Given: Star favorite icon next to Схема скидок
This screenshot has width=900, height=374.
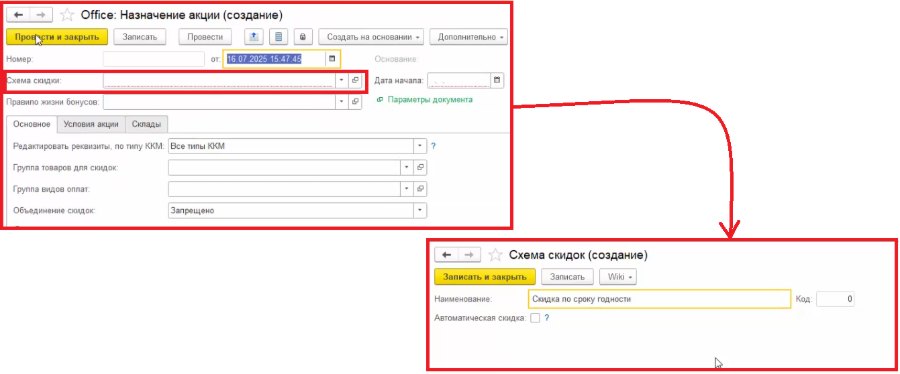Looking at the screenshot, I should pos(496,255).
